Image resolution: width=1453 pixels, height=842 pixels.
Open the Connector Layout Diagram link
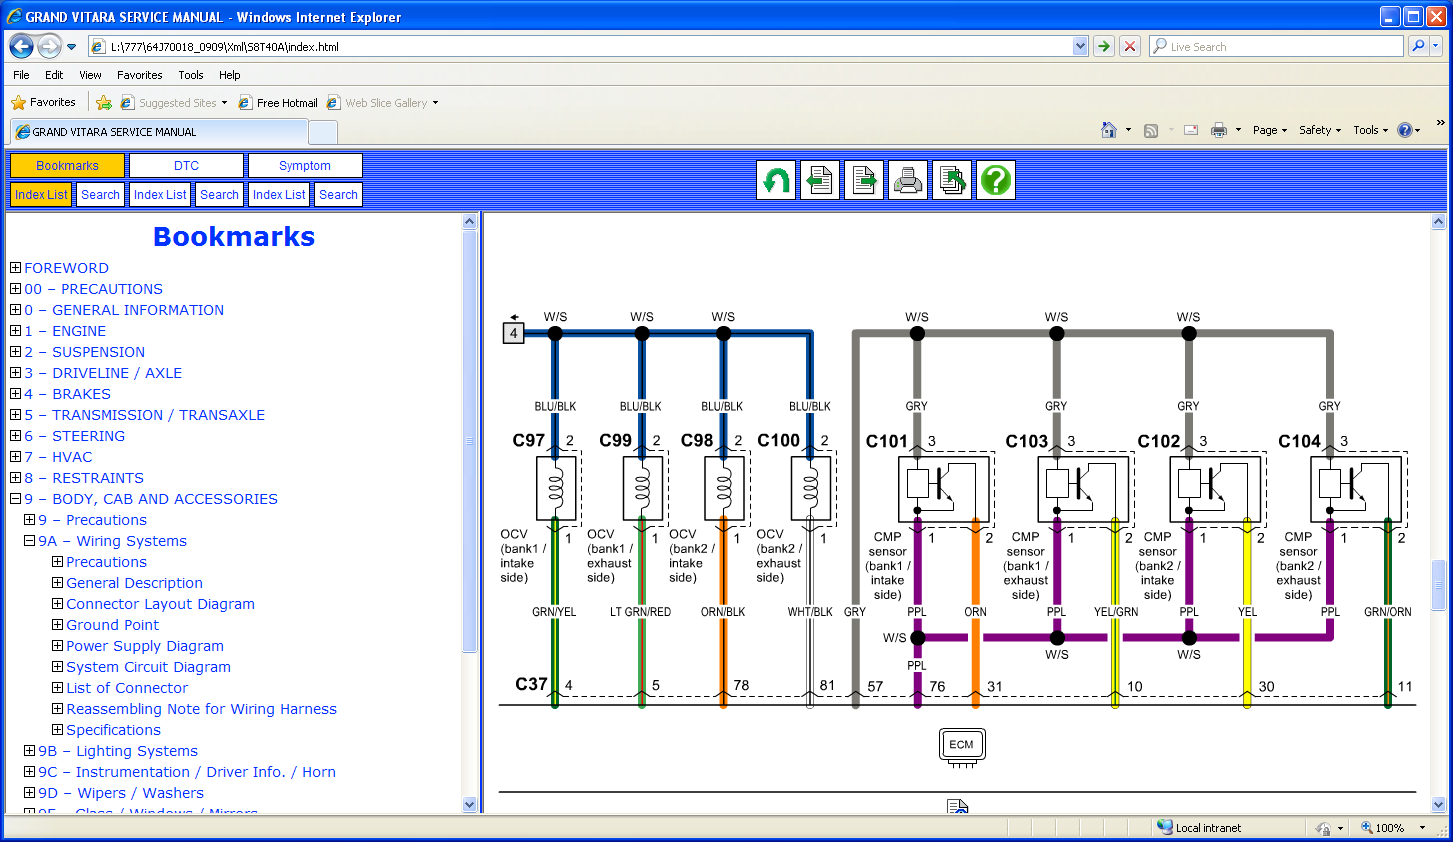[x=160, y=604]
